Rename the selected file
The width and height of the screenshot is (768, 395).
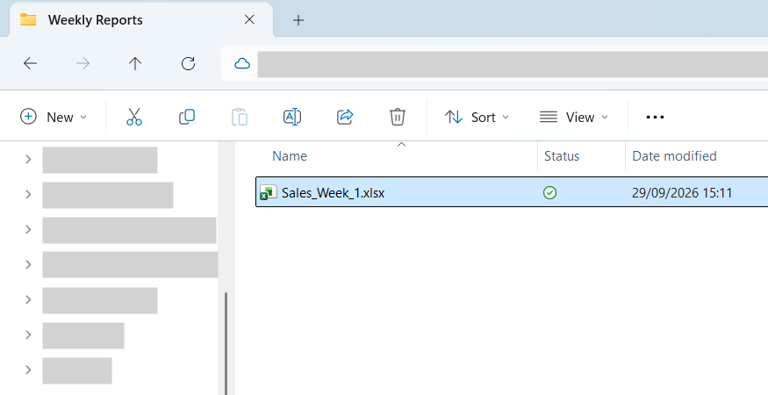(292, 117)
